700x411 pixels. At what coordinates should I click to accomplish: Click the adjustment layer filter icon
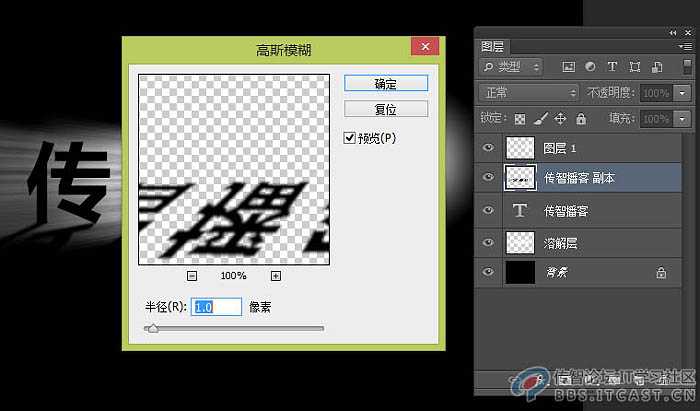tap(590, 67)
